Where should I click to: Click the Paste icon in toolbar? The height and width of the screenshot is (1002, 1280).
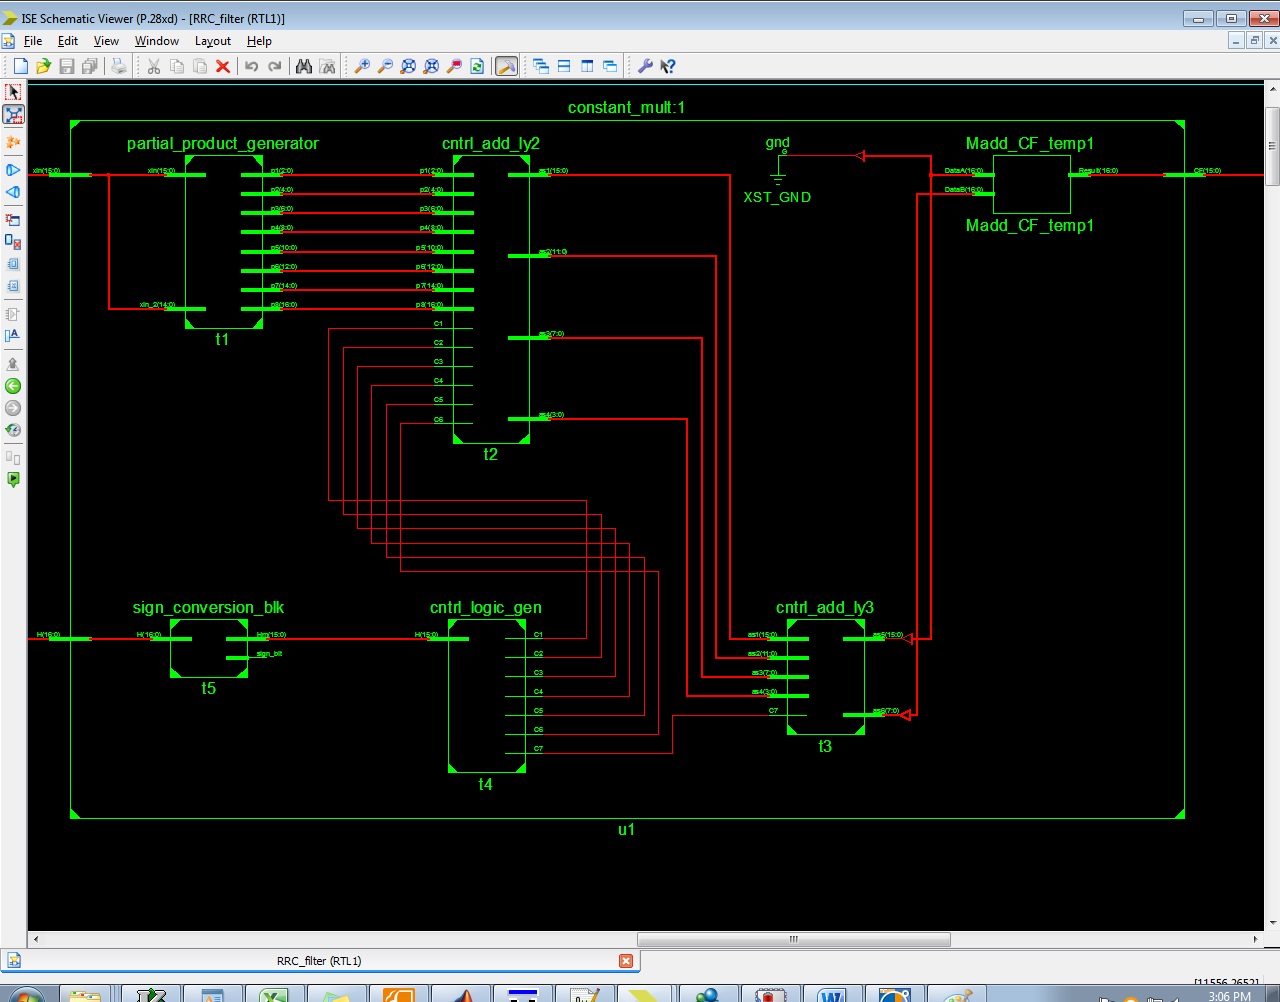200,66
